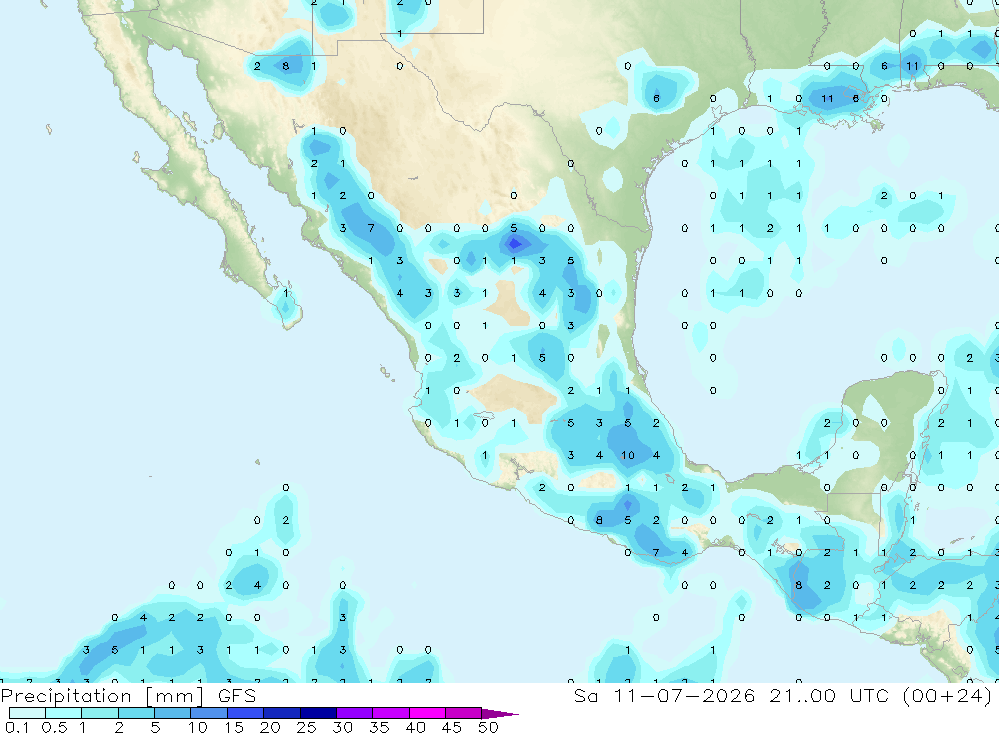The image size is (1000, 733).
Task: Click the '20' legend scale label
Action: point(270,727)
